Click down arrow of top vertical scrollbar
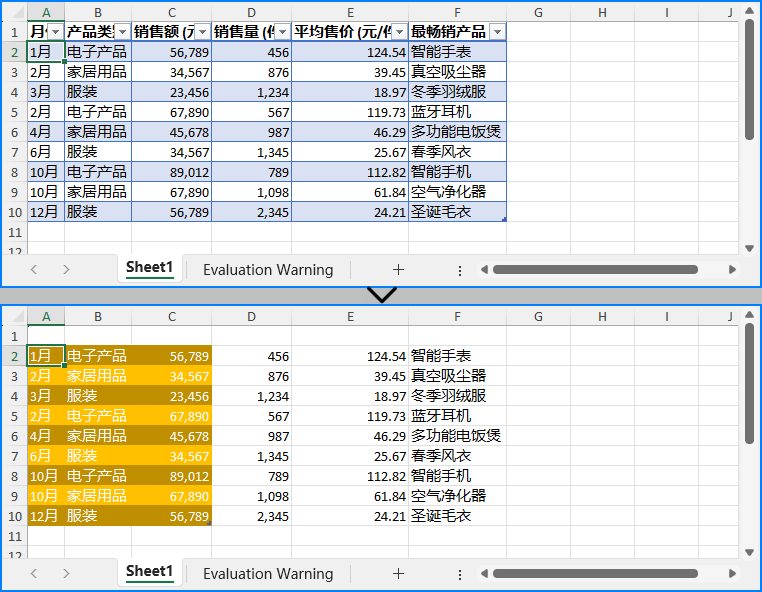The image size is (762, 592). [749, 248]
